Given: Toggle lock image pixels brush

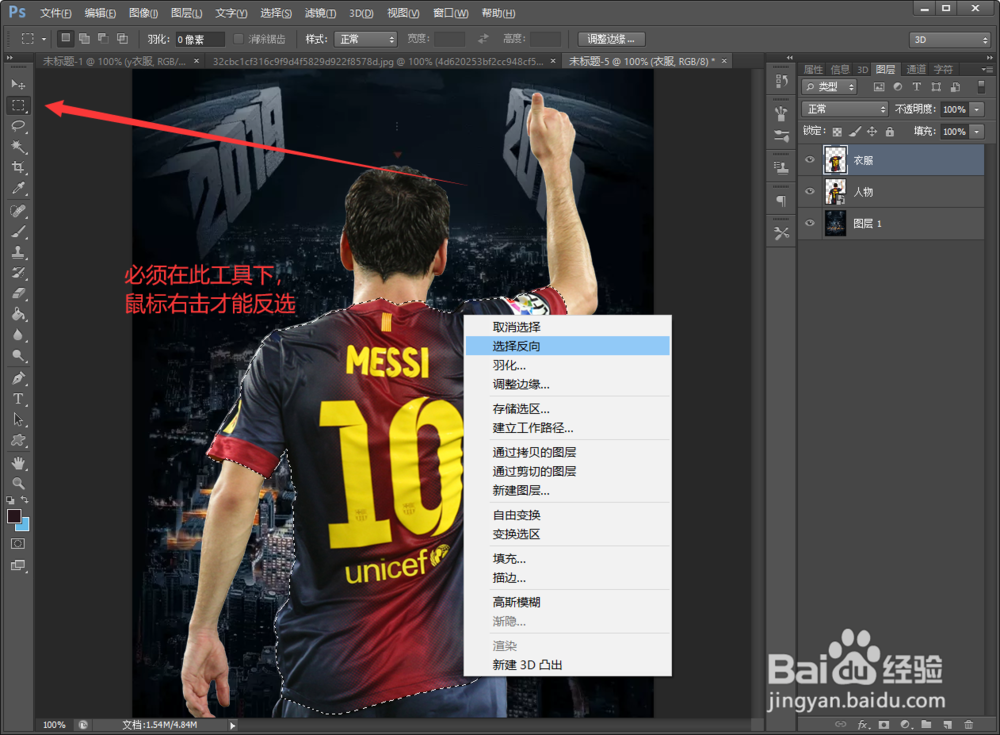Looking at the screenshot, I should (x=855, y=131).
